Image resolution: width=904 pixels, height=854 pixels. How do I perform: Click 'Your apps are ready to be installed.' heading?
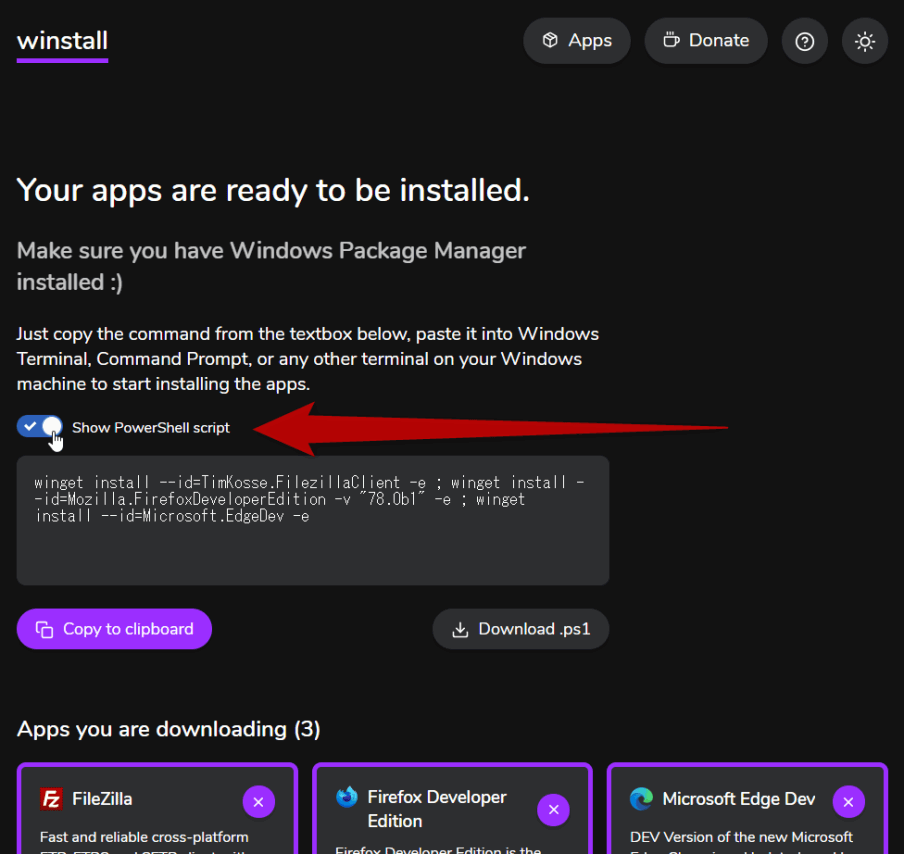[x=273, y=191]
